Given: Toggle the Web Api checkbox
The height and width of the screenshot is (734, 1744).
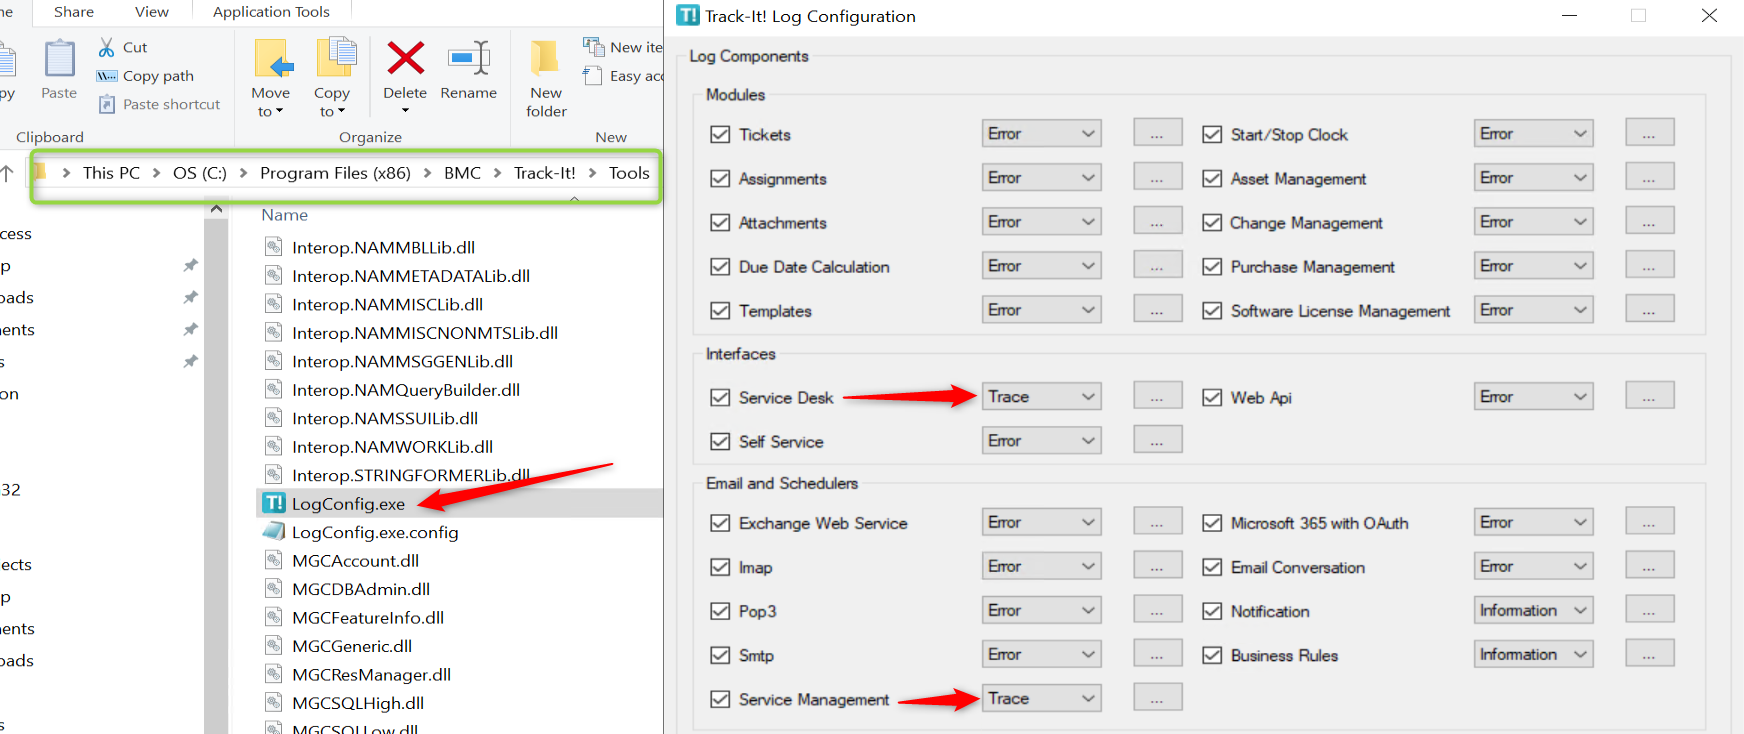Looking at the screenshot, I should (x=1212, y=397).
